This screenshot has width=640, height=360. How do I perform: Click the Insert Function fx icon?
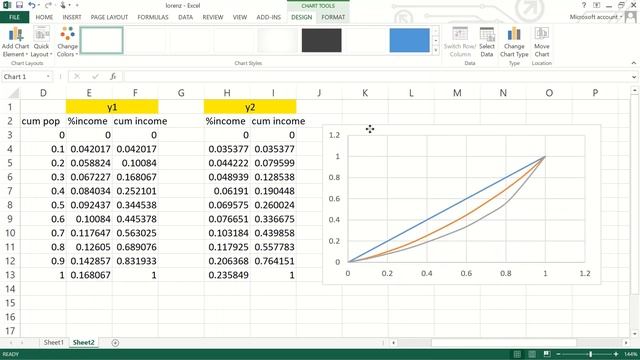tap(113, 76)
